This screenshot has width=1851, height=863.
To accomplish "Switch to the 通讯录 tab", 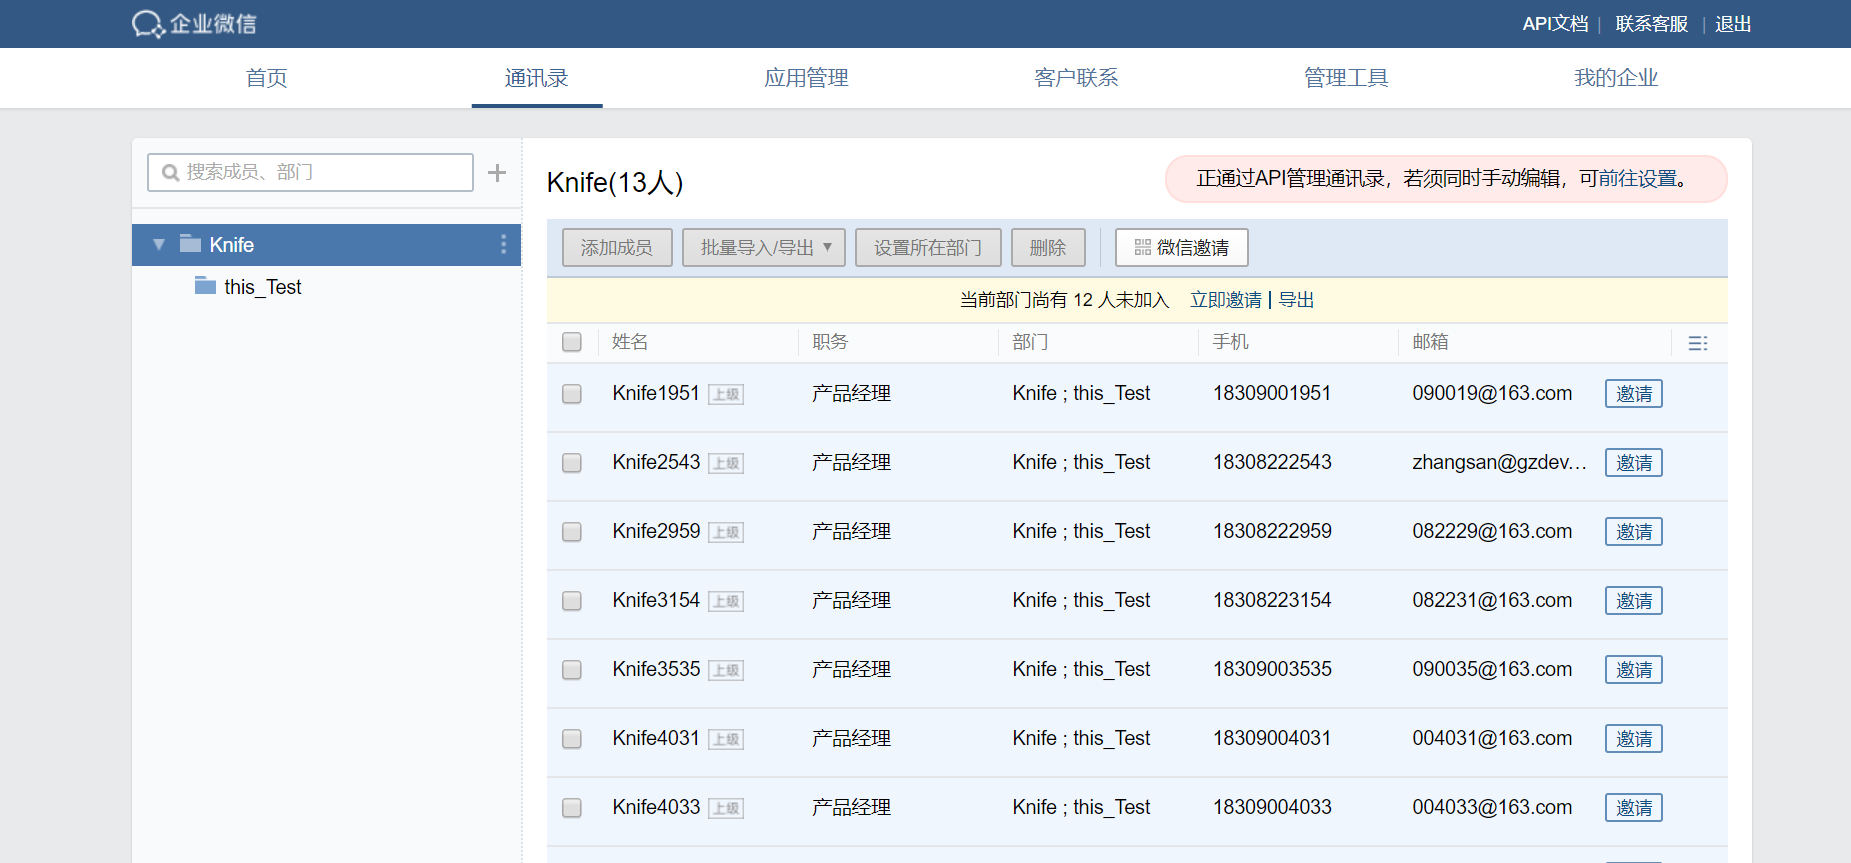I will (x=537, y=78).
